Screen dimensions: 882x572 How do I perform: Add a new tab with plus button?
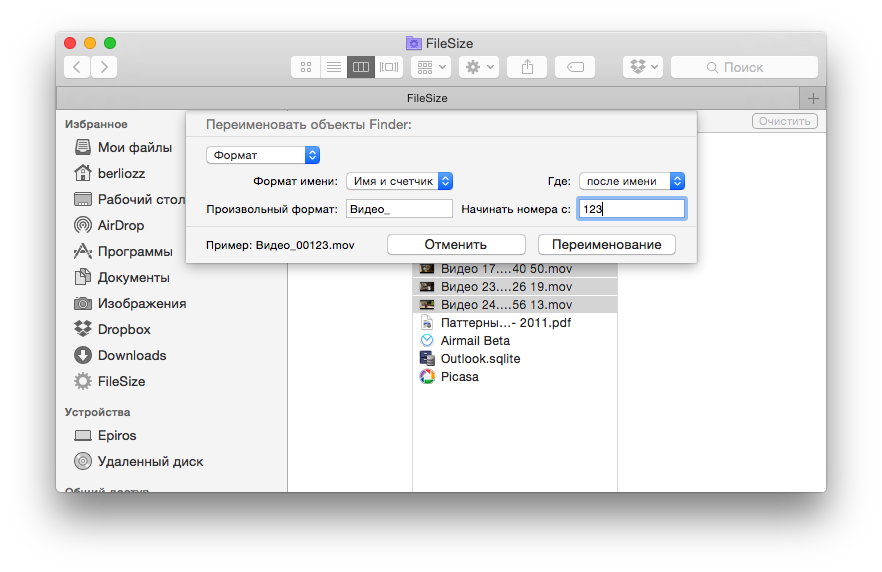point(812,98)
